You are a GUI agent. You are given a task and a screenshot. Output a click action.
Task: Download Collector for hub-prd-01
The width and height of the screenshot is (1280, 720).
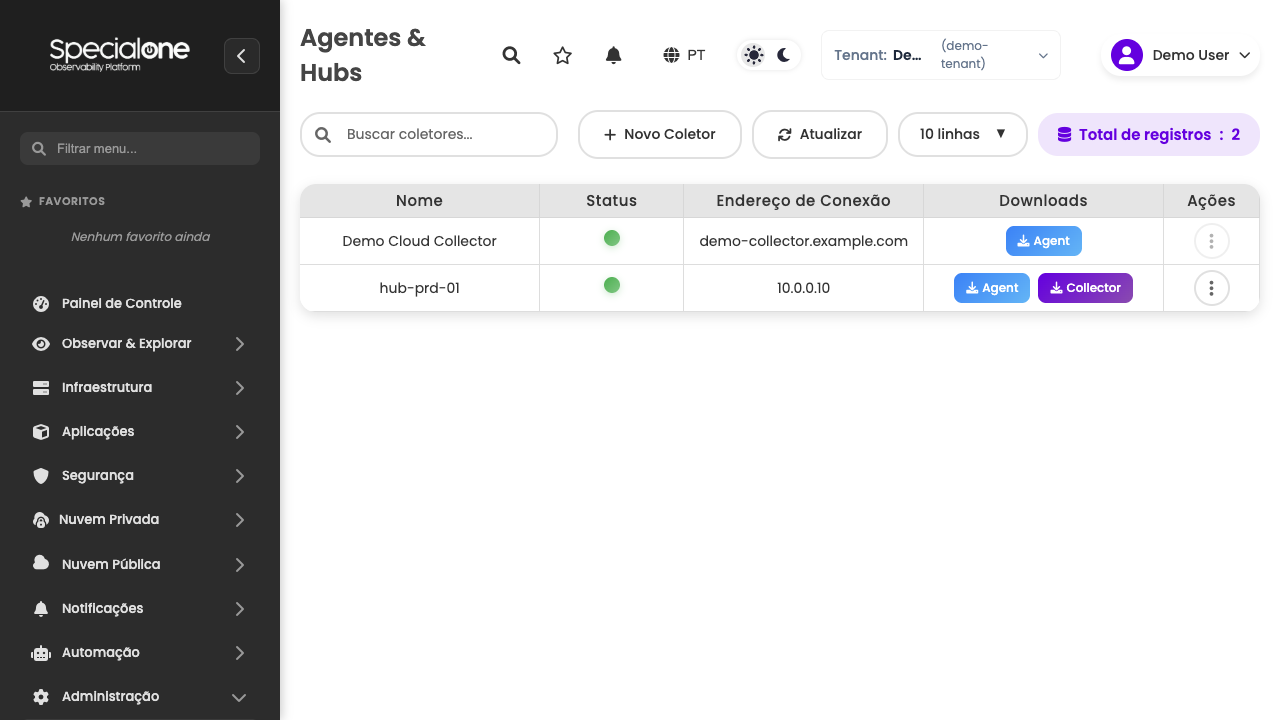tap(1085, 288)
